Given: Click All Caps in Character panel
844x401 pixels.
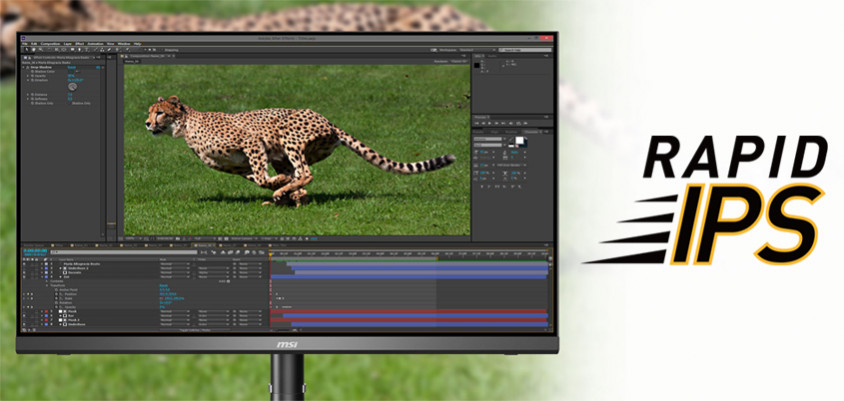Looking at the screenshot, I should (x=497, y=187).
